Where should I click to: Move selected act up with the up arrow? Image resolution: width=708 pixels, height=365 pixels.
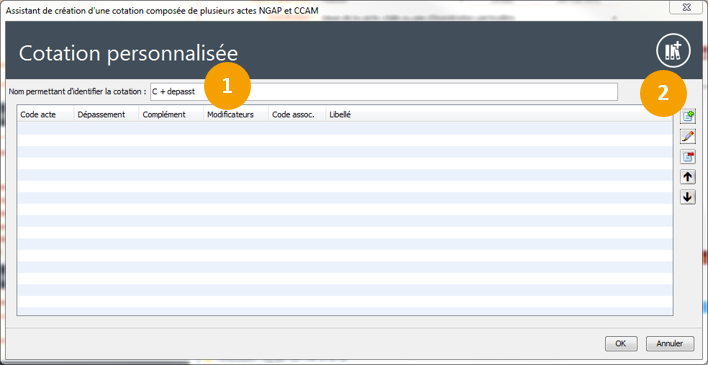688,177
